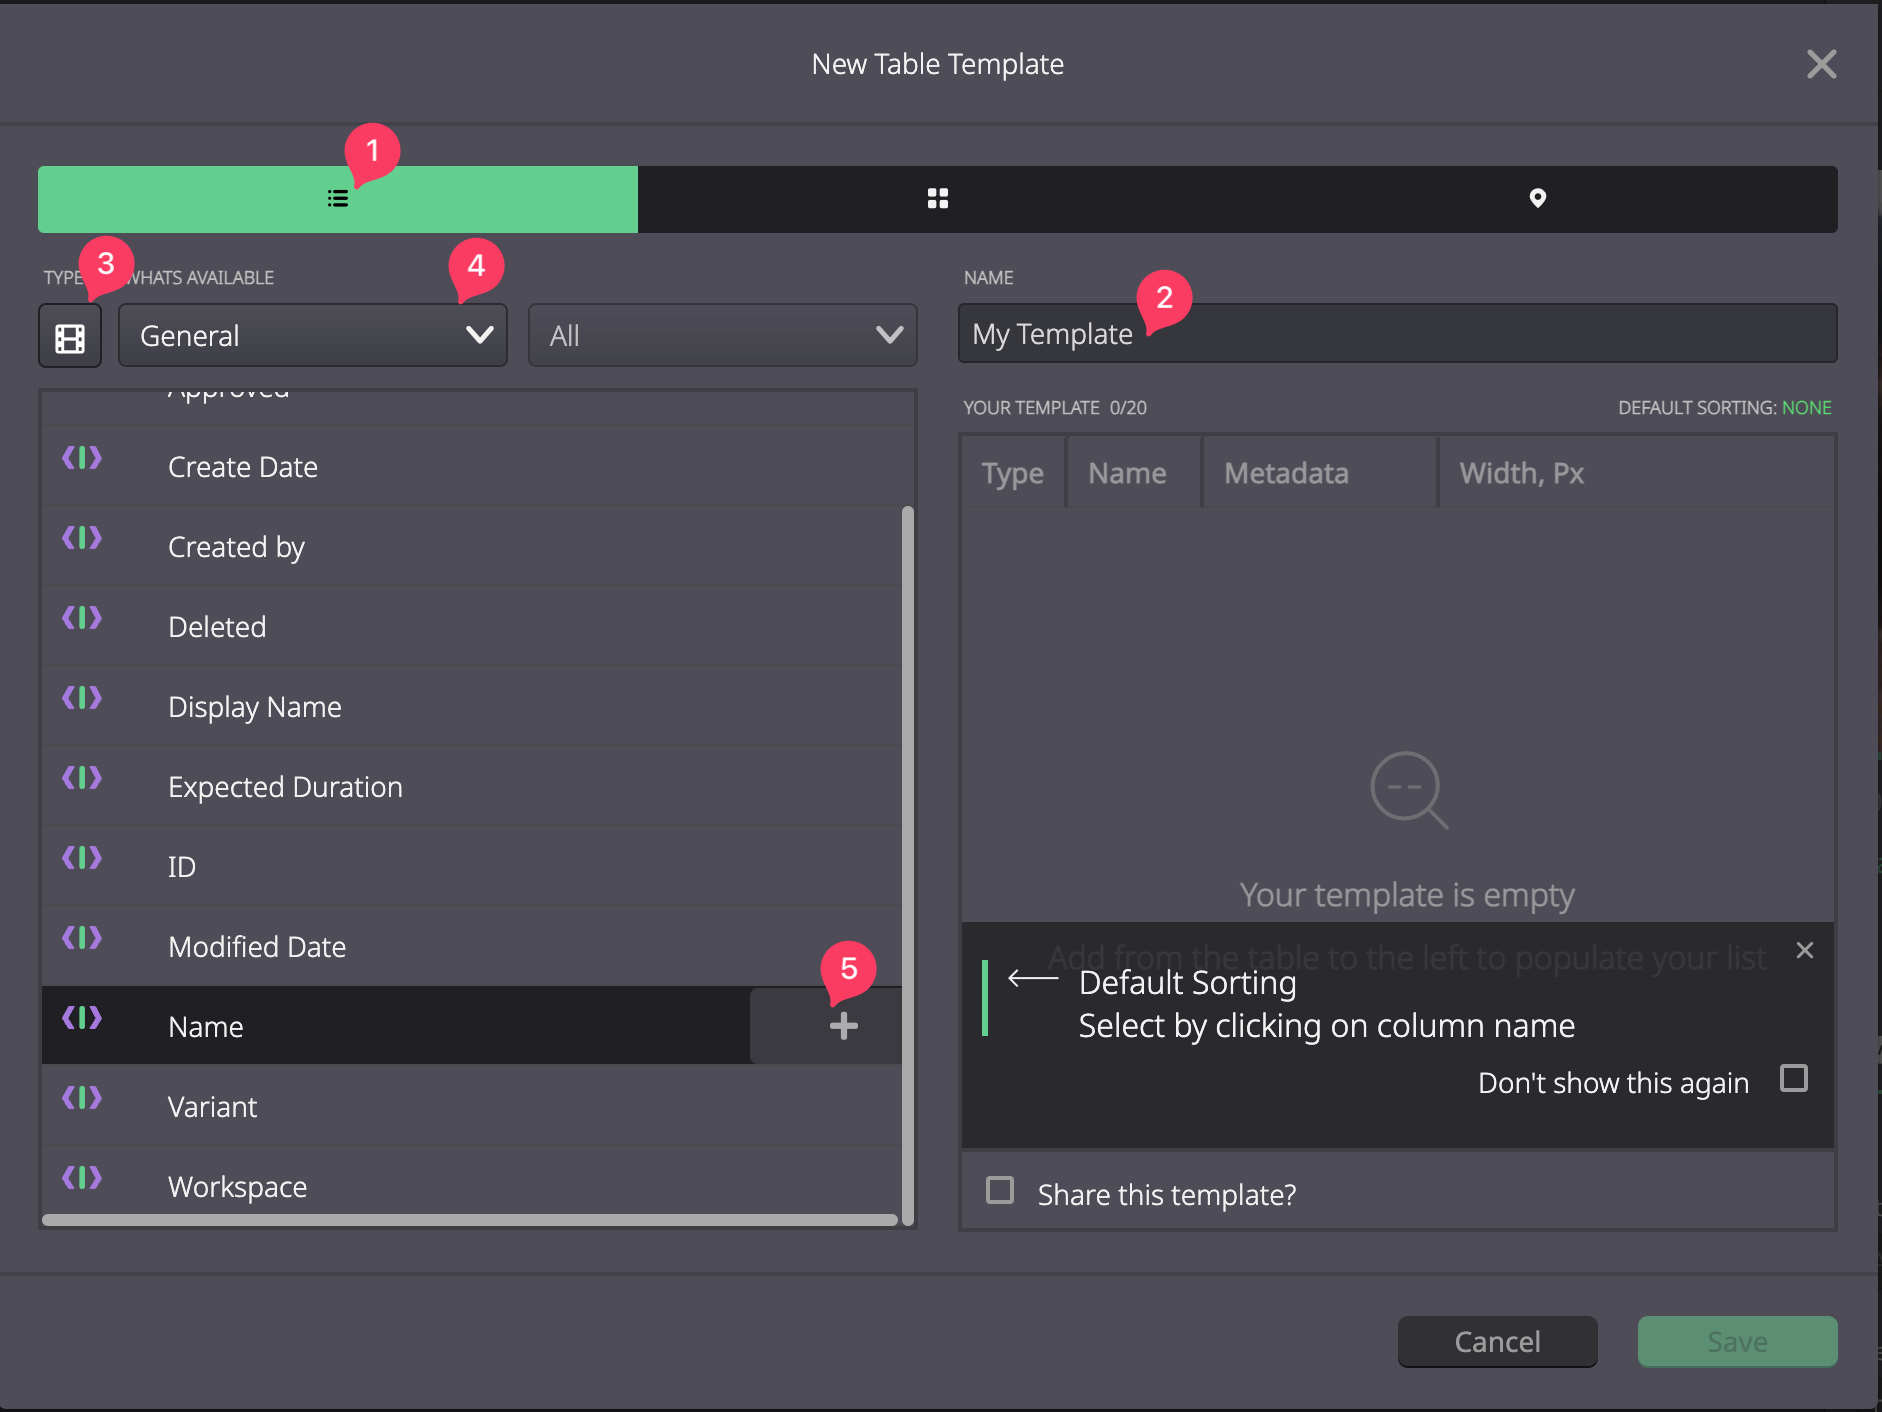Viewport: 1882px width, 1412px height.
Task: Save the new table template
Action: tap(1737, 1341)
